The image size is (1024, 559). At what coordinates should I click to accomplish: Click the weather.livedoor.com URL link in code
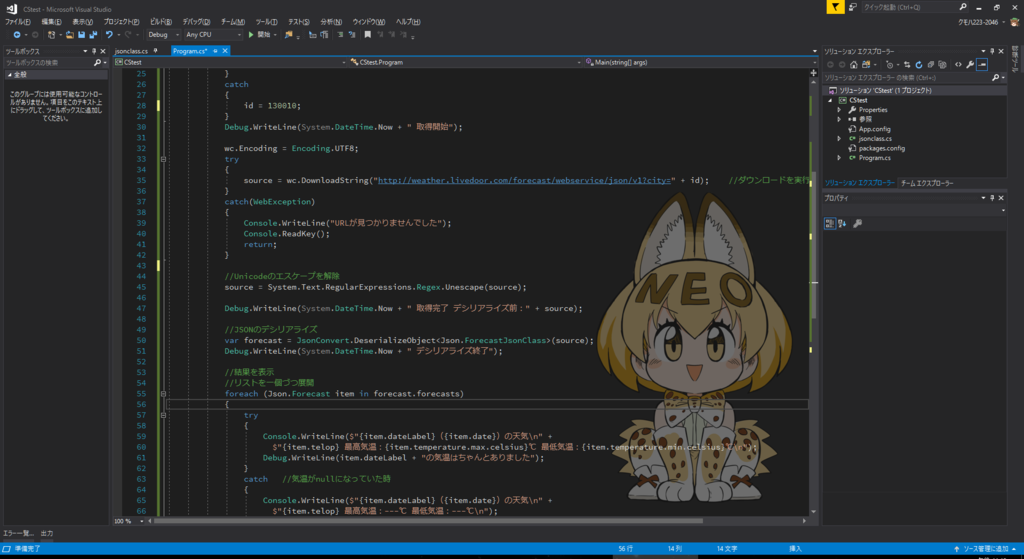(x=525, y=180)
